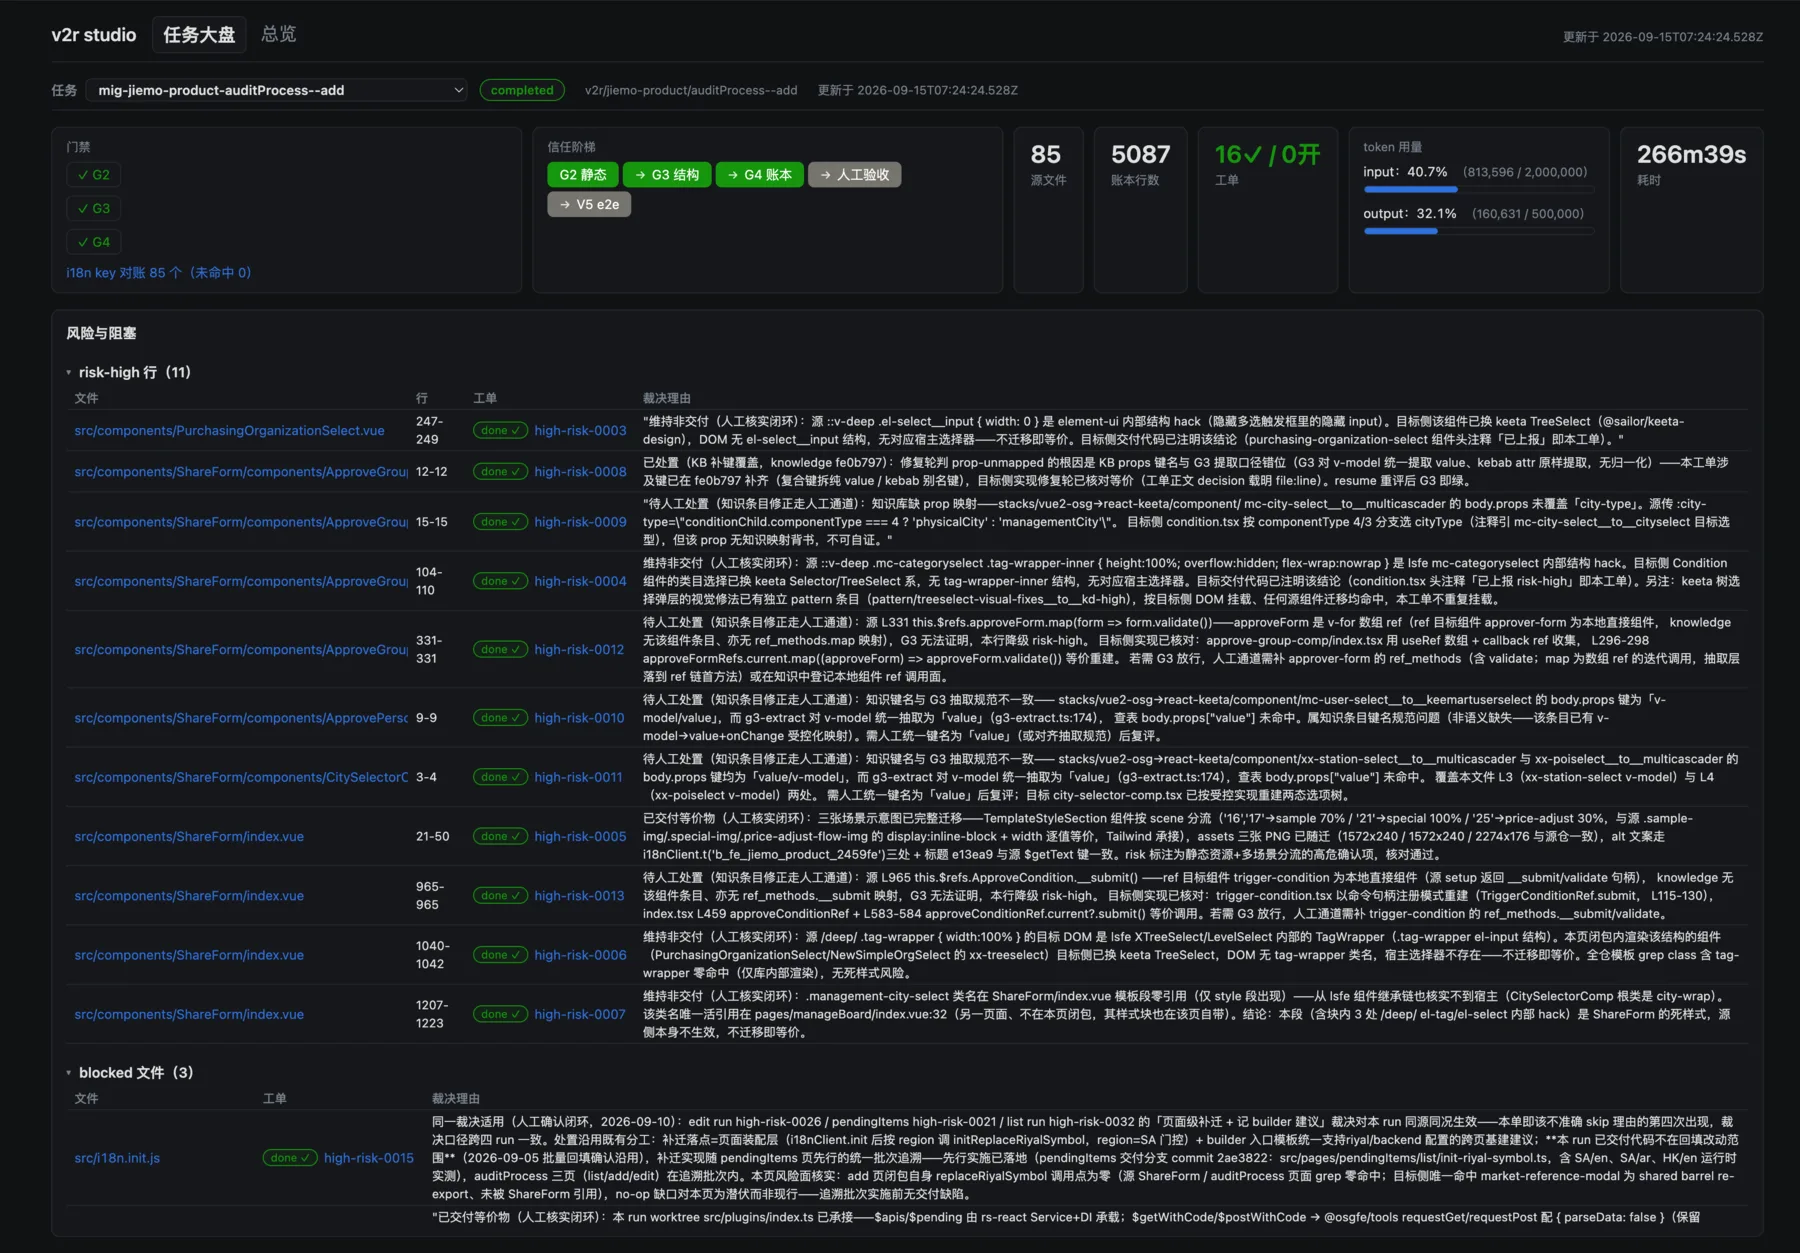Select the G2 静态 trust ladder step
This screenshot has height=1253, width=1800.
[583, 175]
